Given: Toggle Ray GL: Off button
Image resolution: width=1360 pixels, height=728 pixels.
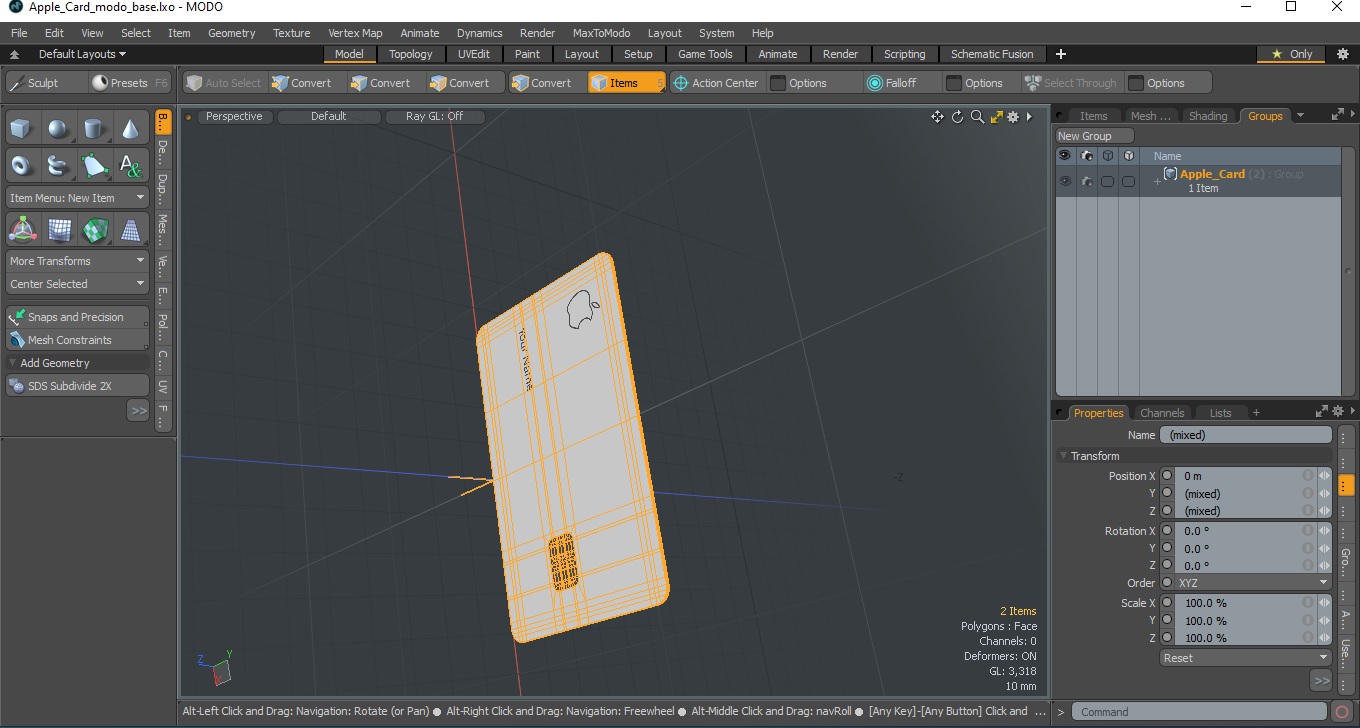Looking at the screenshot, I should [x=434, y=116].
